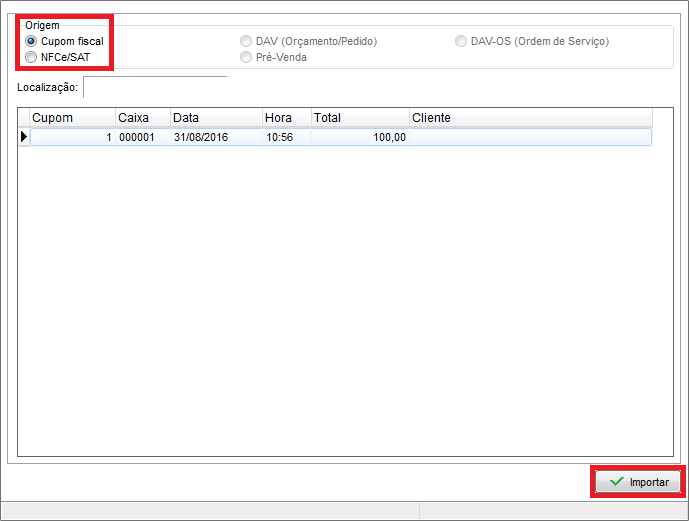Screen dimensions: 689x521
Task: Click the Total column header
Action: click(359, 118)
